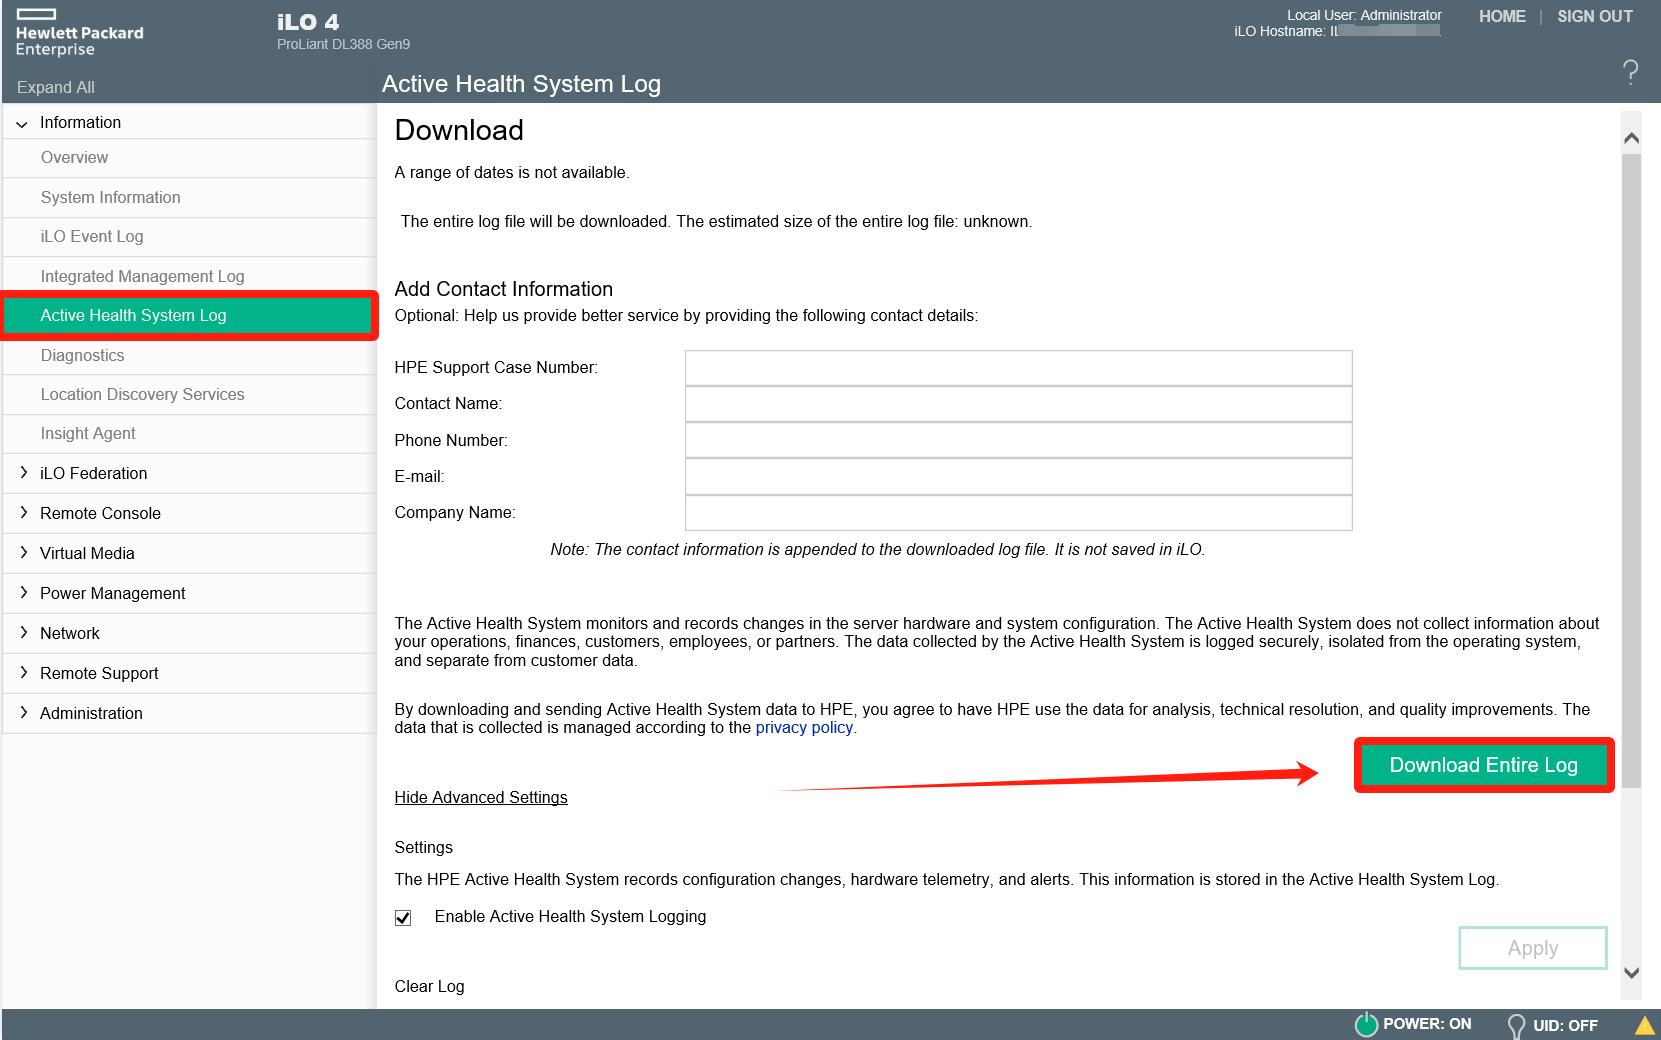
Task: Click Hide Advanced Settings link
Action: click(x=481, y=798)
